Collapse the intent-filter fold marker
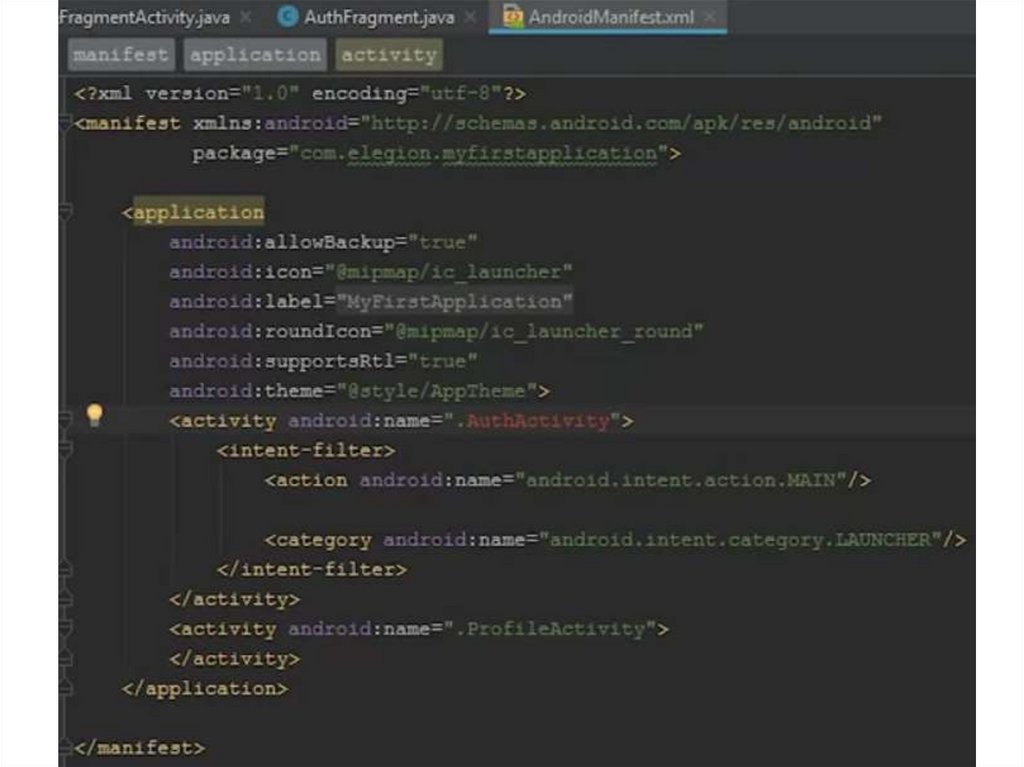The image size is (1024, 767). 66,451
